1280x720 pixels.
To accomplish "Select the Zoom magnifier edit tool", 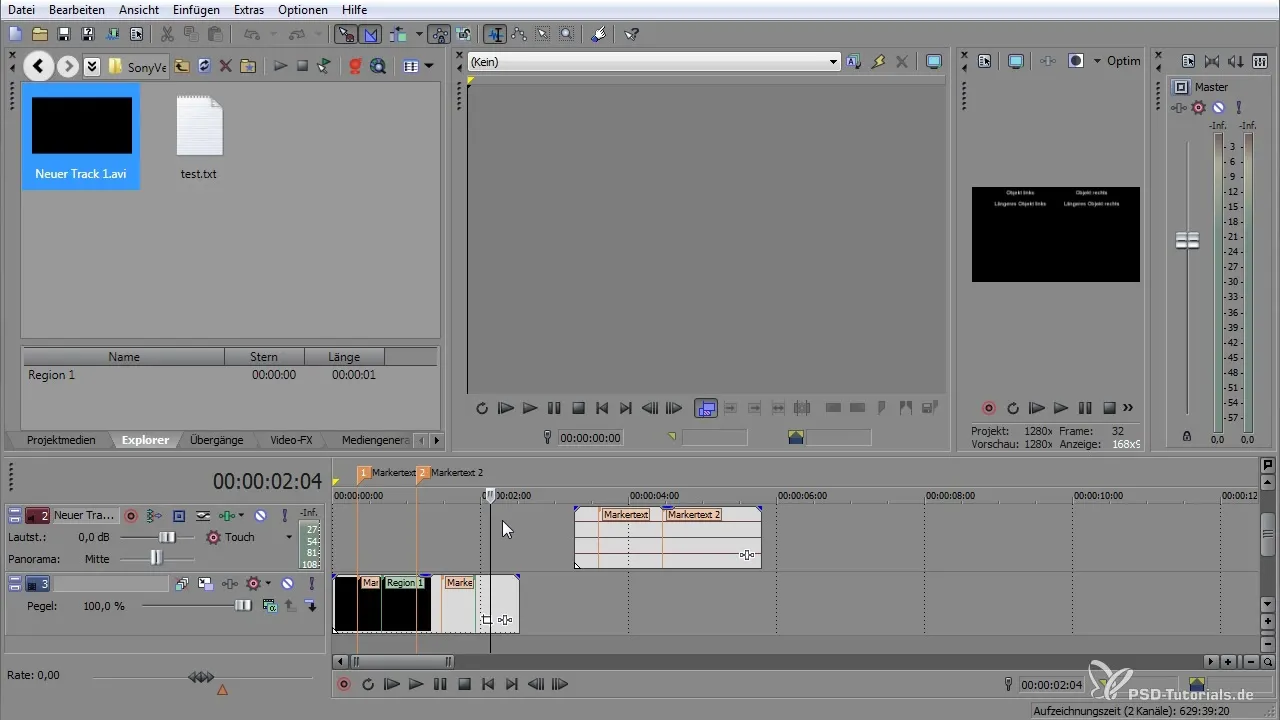I will 567,34.
